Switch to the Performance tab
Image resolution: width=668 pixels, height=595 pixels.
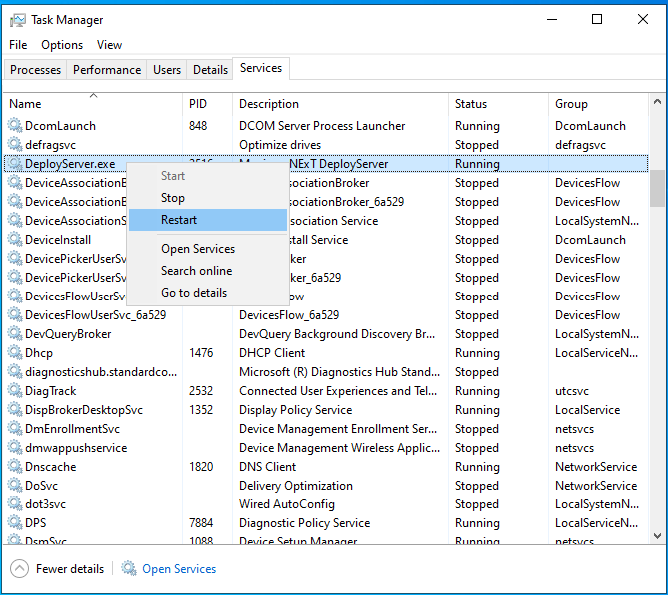pyautogui.click(x=107, y=69)
